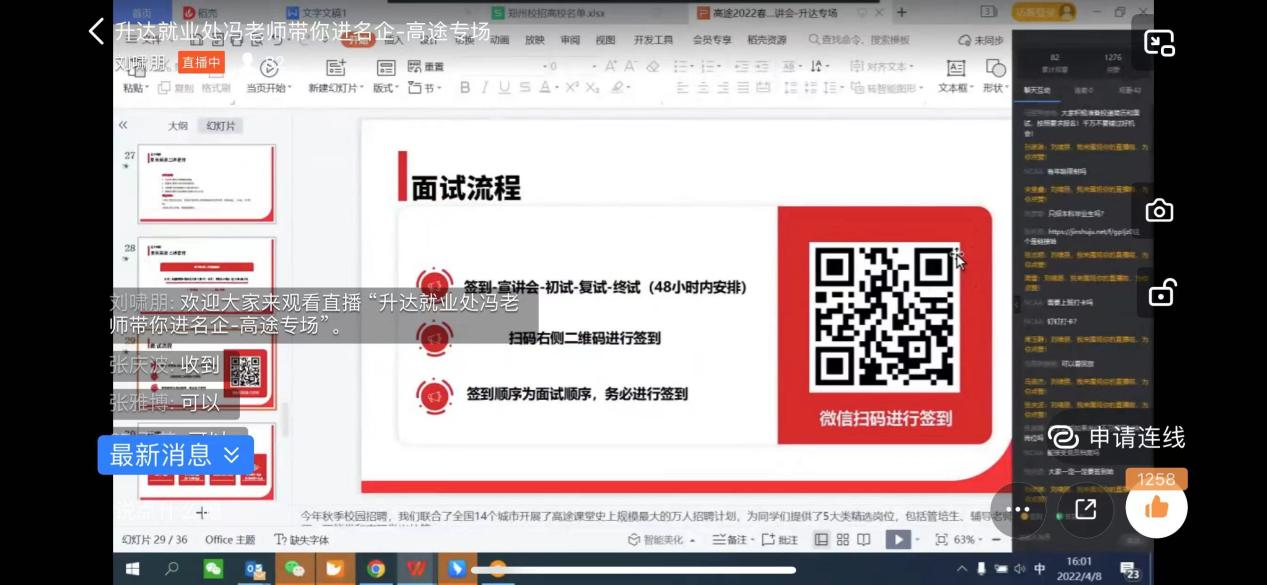This screenshot has height=585, width=1267.
Task: Select slide 27 thumbnail
Action: click(x=206, y=183)
